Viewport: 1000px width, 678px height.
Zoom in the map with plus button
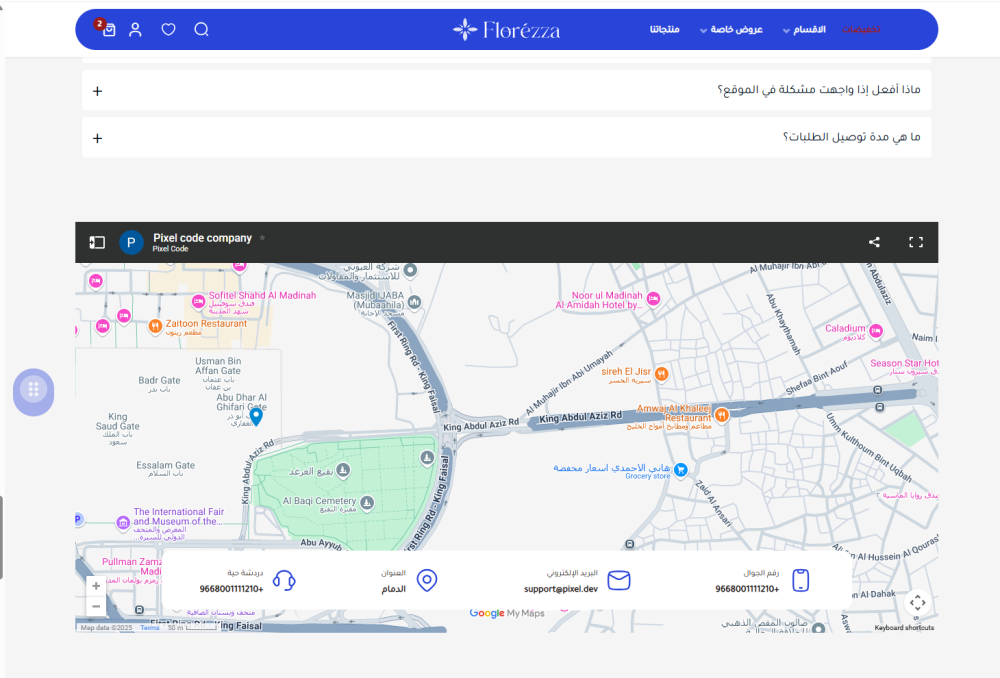coord(96,586)
